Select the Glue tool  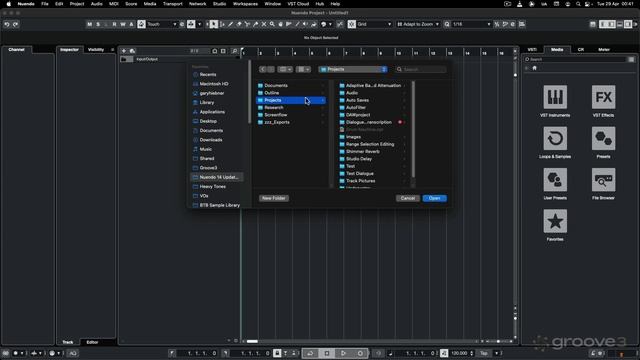(x=256, y=24)
